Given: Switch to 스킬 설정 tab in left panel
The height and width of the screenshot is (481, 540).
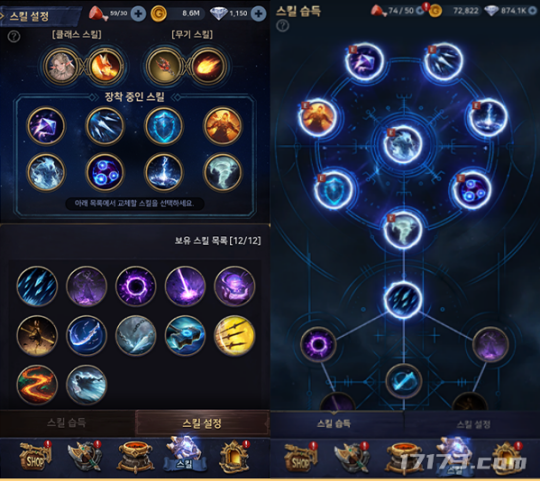Looking at the screenshot, I should 202,423.
